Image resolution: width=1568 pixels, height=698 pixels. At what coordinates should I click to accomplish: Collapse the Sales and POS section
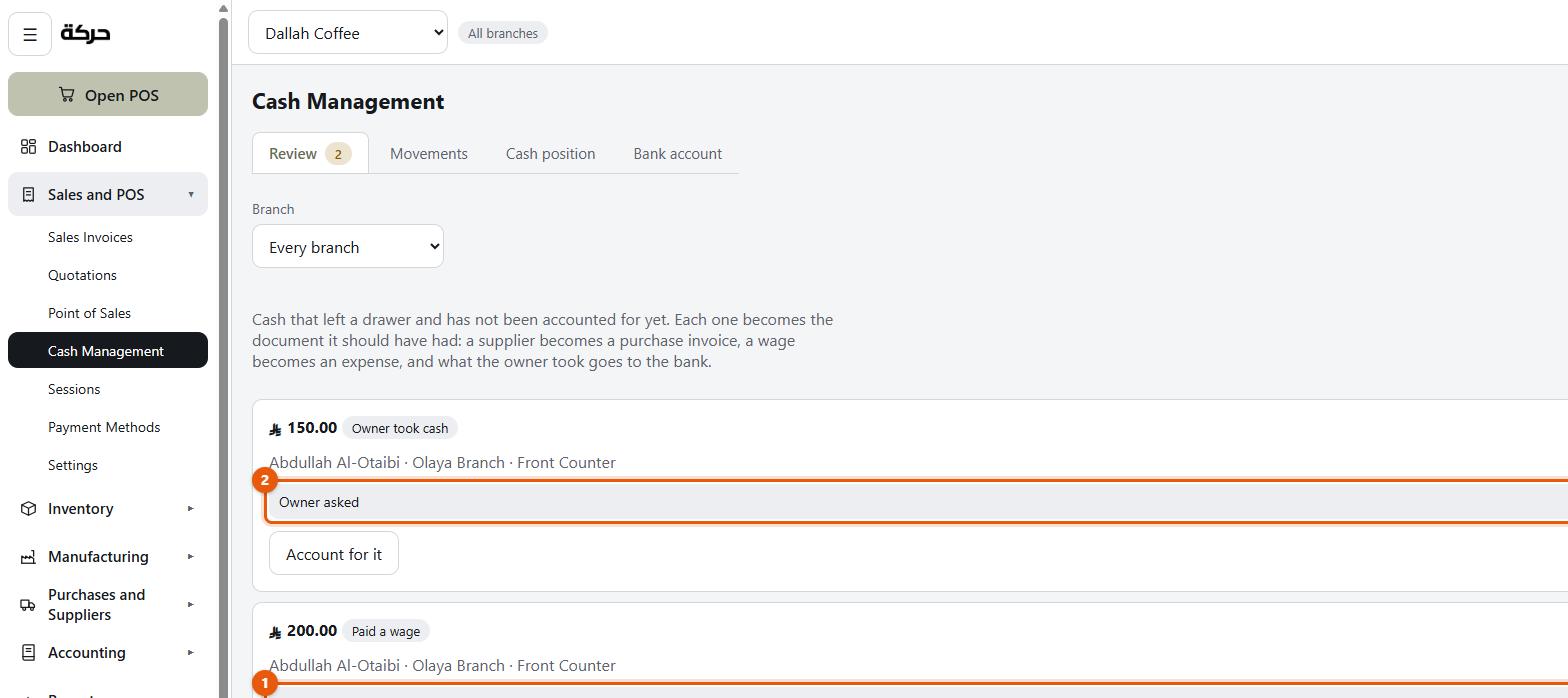pos(191,194)
